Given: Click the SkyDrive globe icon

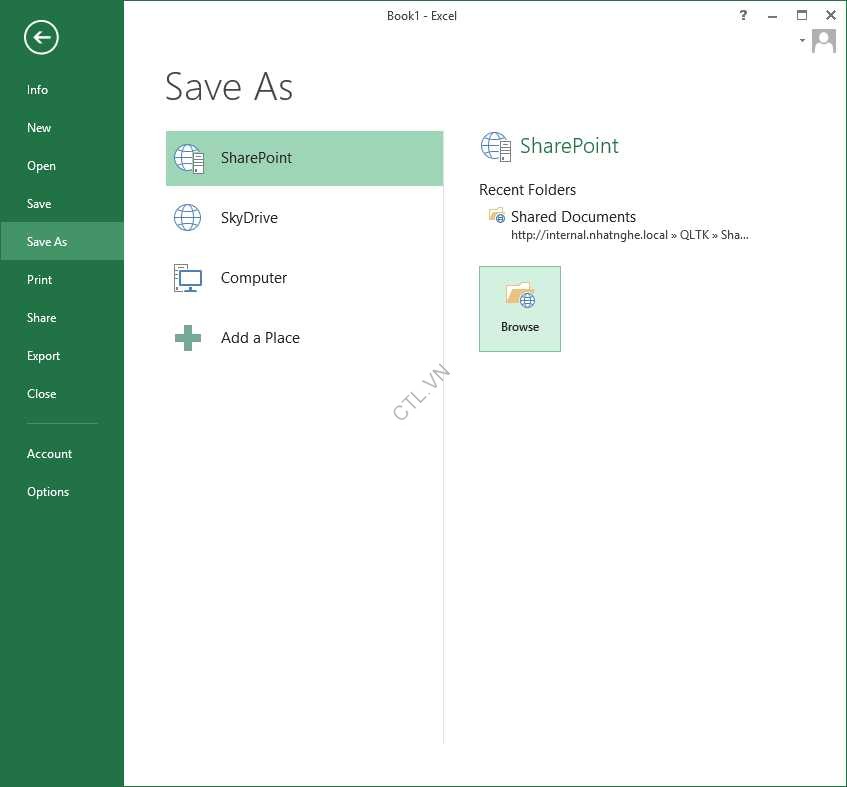Looking at the screenshot, I should [x=188, y=218].
